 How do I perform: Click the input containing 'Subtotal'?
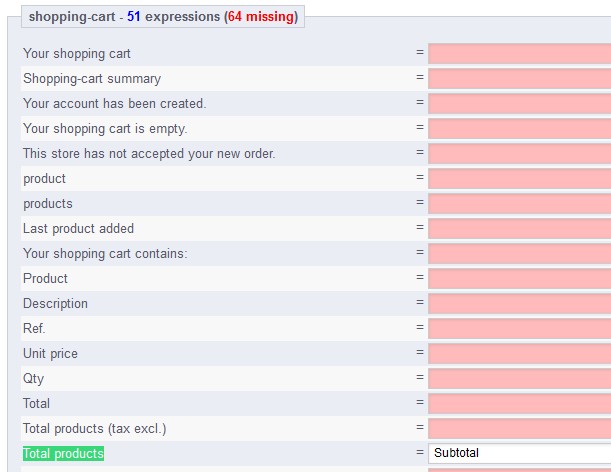(519, 454)
